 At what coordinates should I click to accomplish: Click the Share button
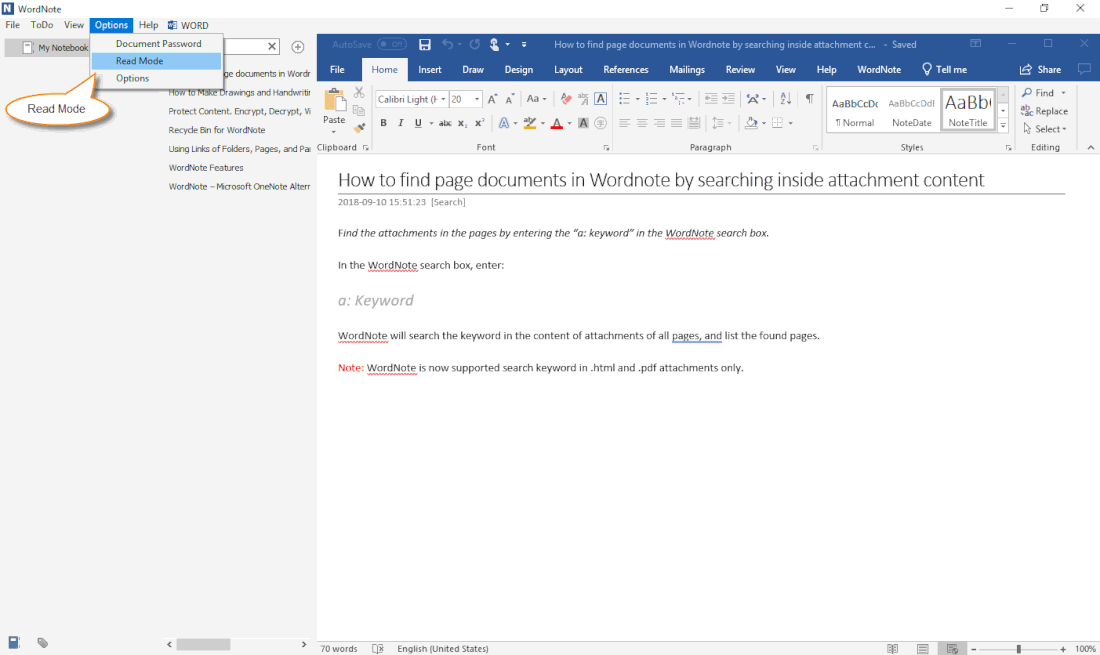coord(1040,69)
